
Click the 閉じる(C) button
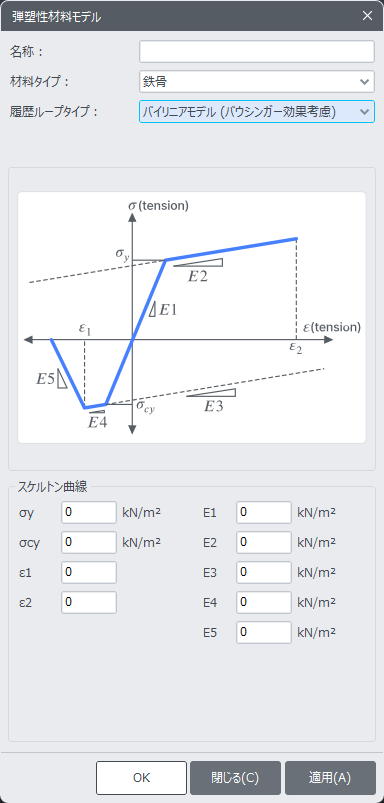click(236, 777)
